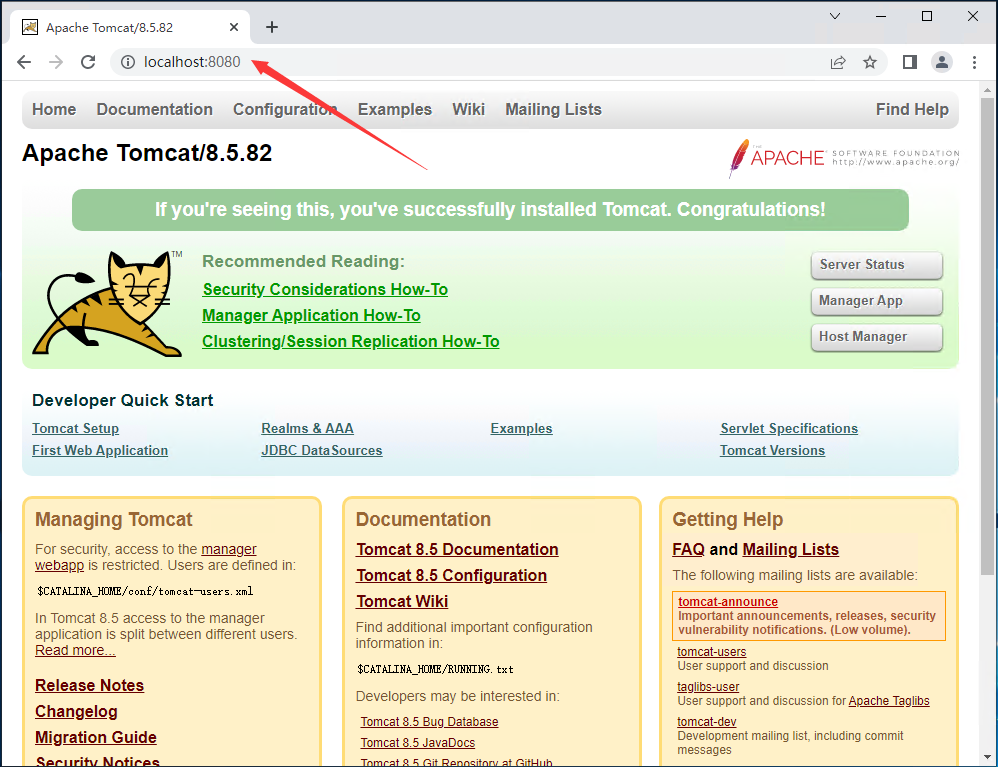Open Servlet Specifications link
998x767 pixels.
click(x=789, y=428)
